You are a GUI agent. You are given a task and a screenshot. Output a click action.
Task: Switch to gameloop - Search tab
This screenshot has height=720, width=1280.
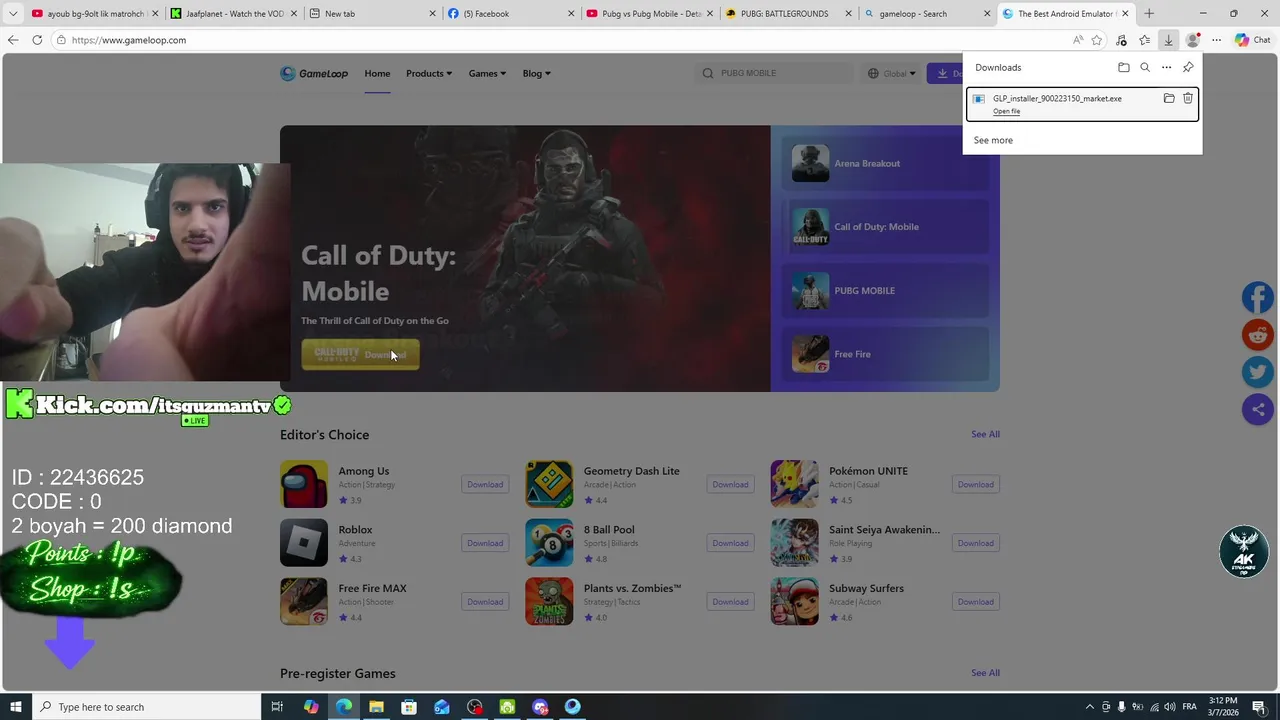click(x=928, y=14)
